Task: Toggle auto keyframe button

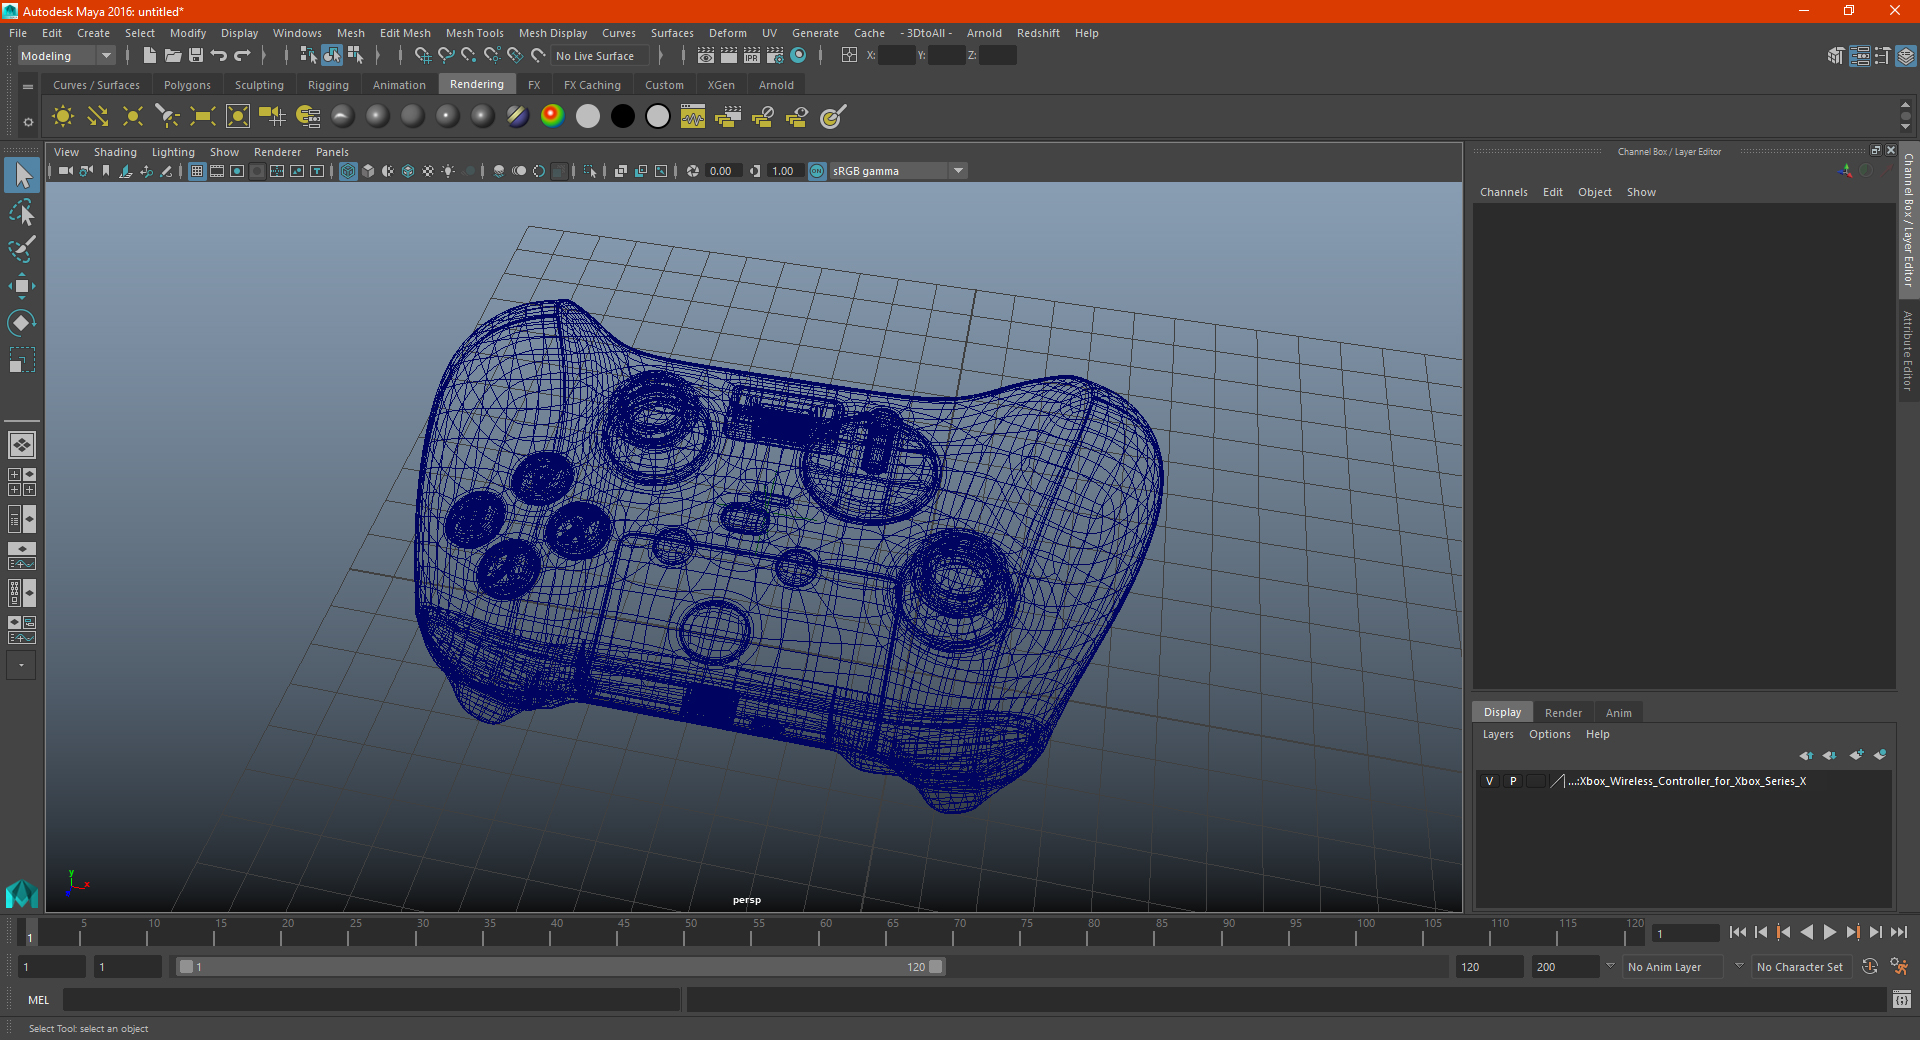Action: [1870, 967]
